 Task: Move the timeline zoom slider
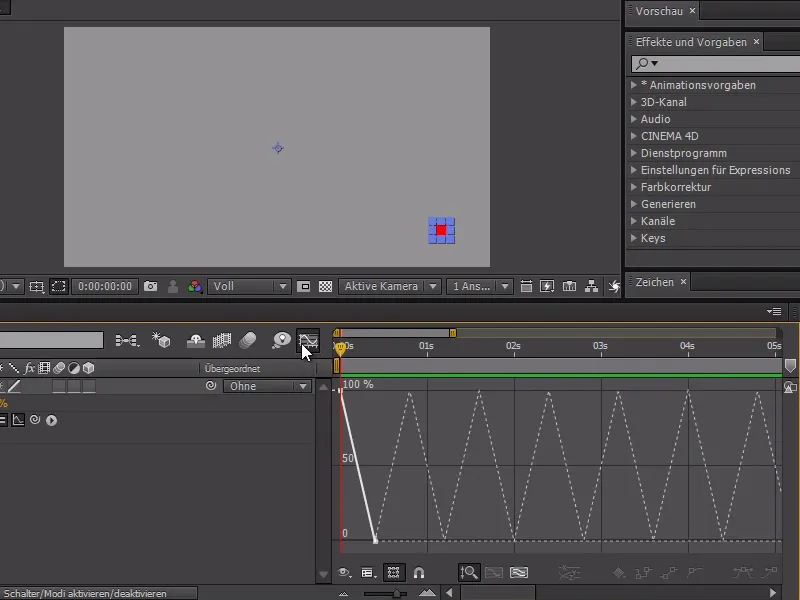396,594
